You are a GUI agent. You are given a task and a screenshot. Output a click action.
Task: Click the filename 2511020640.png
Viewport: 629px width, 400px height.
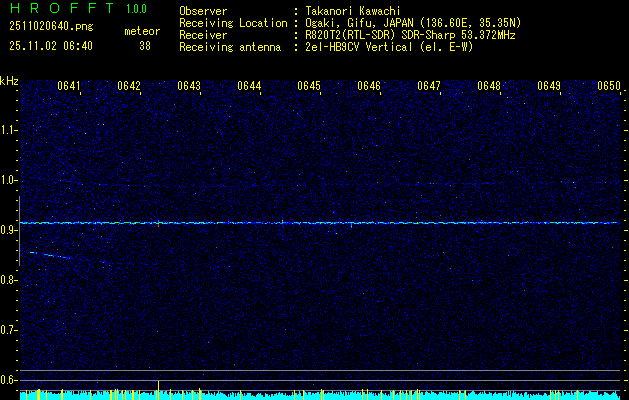pos(51,27)
